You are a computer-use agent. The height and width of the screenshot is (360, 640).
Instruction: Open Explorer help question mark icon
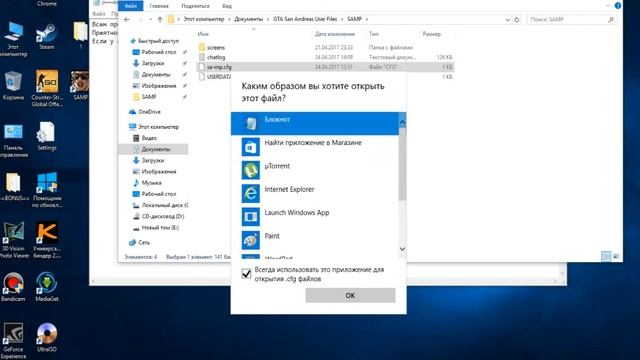618,6
